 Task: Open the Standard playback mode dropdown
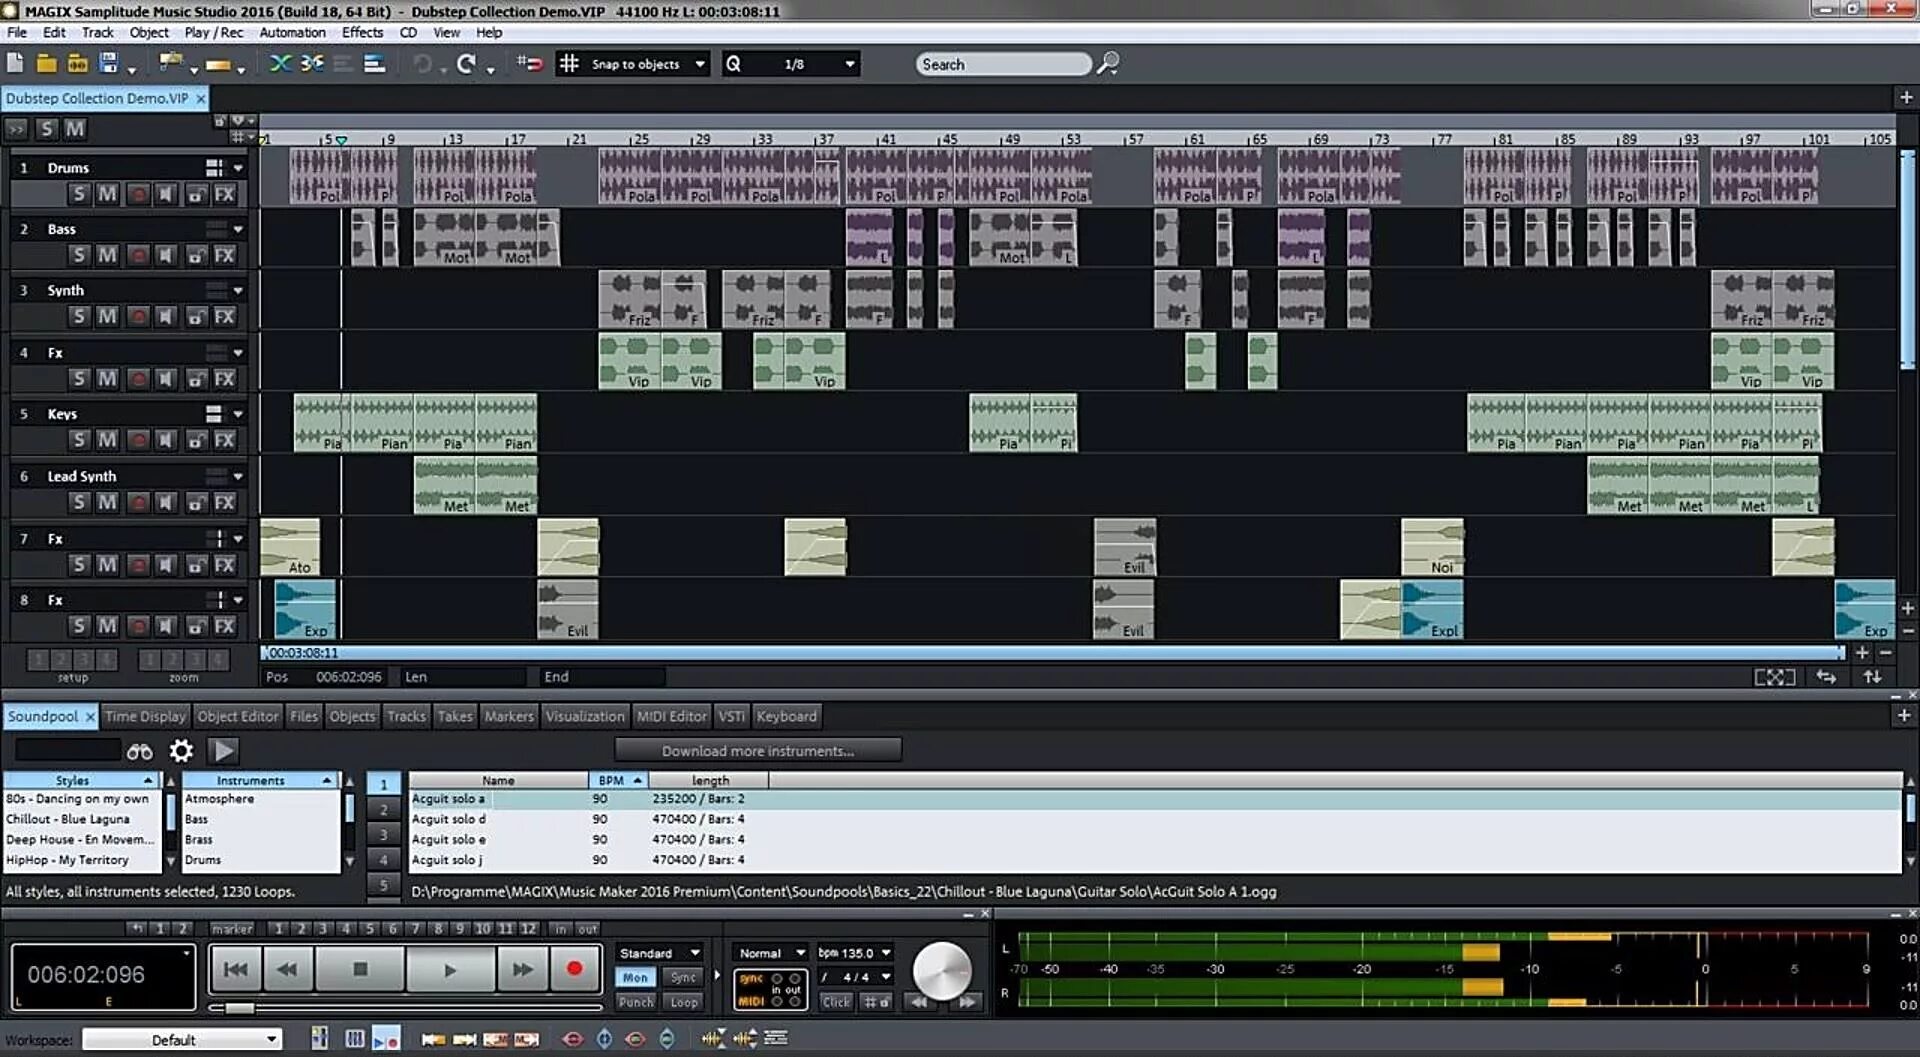click(659, 953)
